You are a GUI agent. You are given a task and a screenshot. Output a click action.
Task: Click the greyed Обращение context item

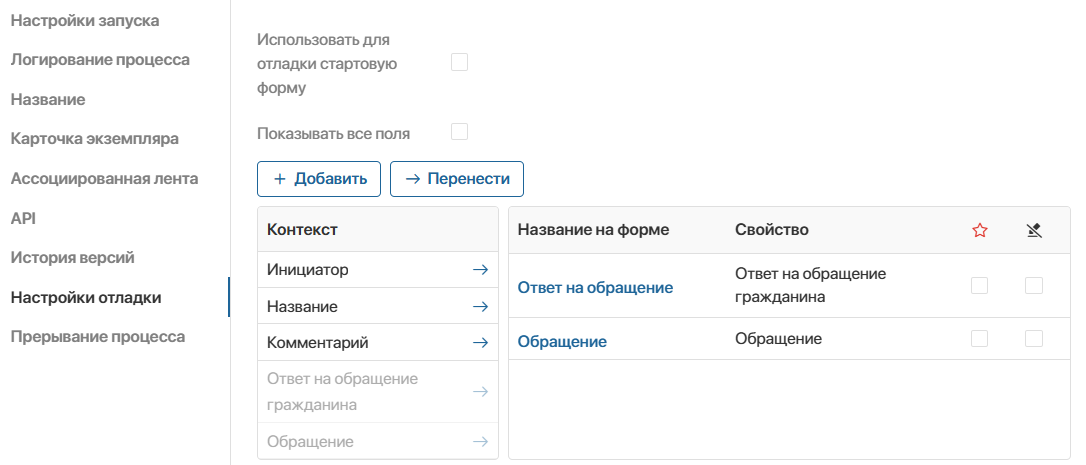[377, 441]
